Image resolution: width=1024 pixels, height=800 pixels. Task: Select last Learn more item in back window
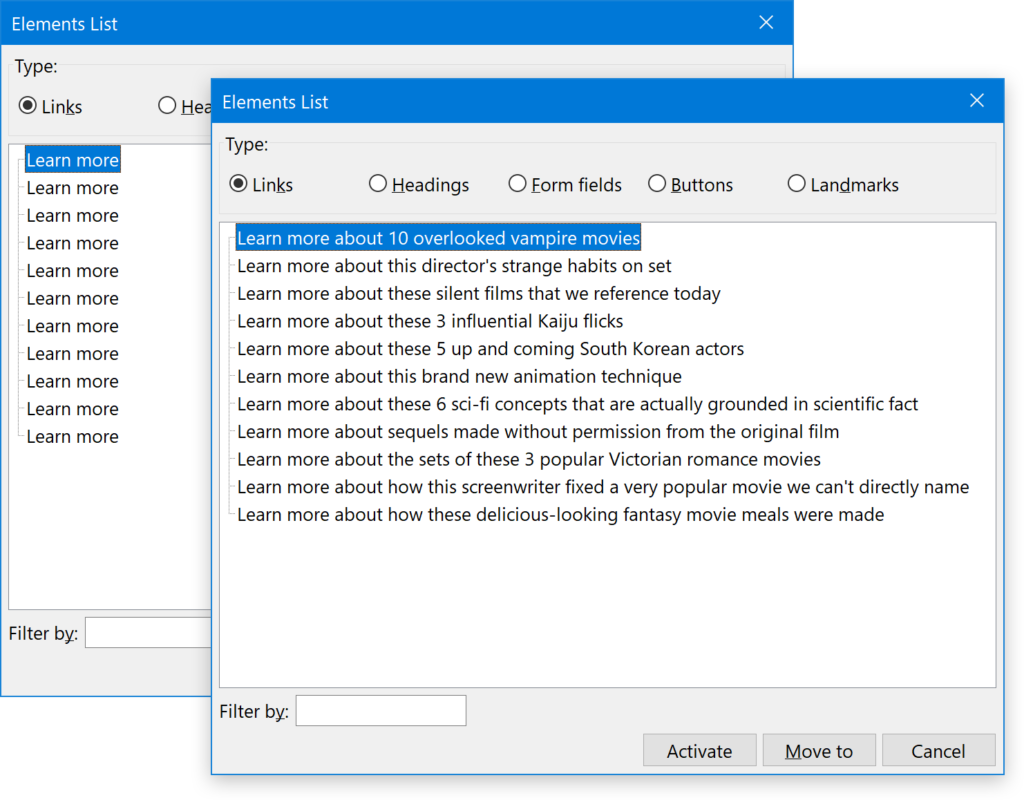(72, 436)
